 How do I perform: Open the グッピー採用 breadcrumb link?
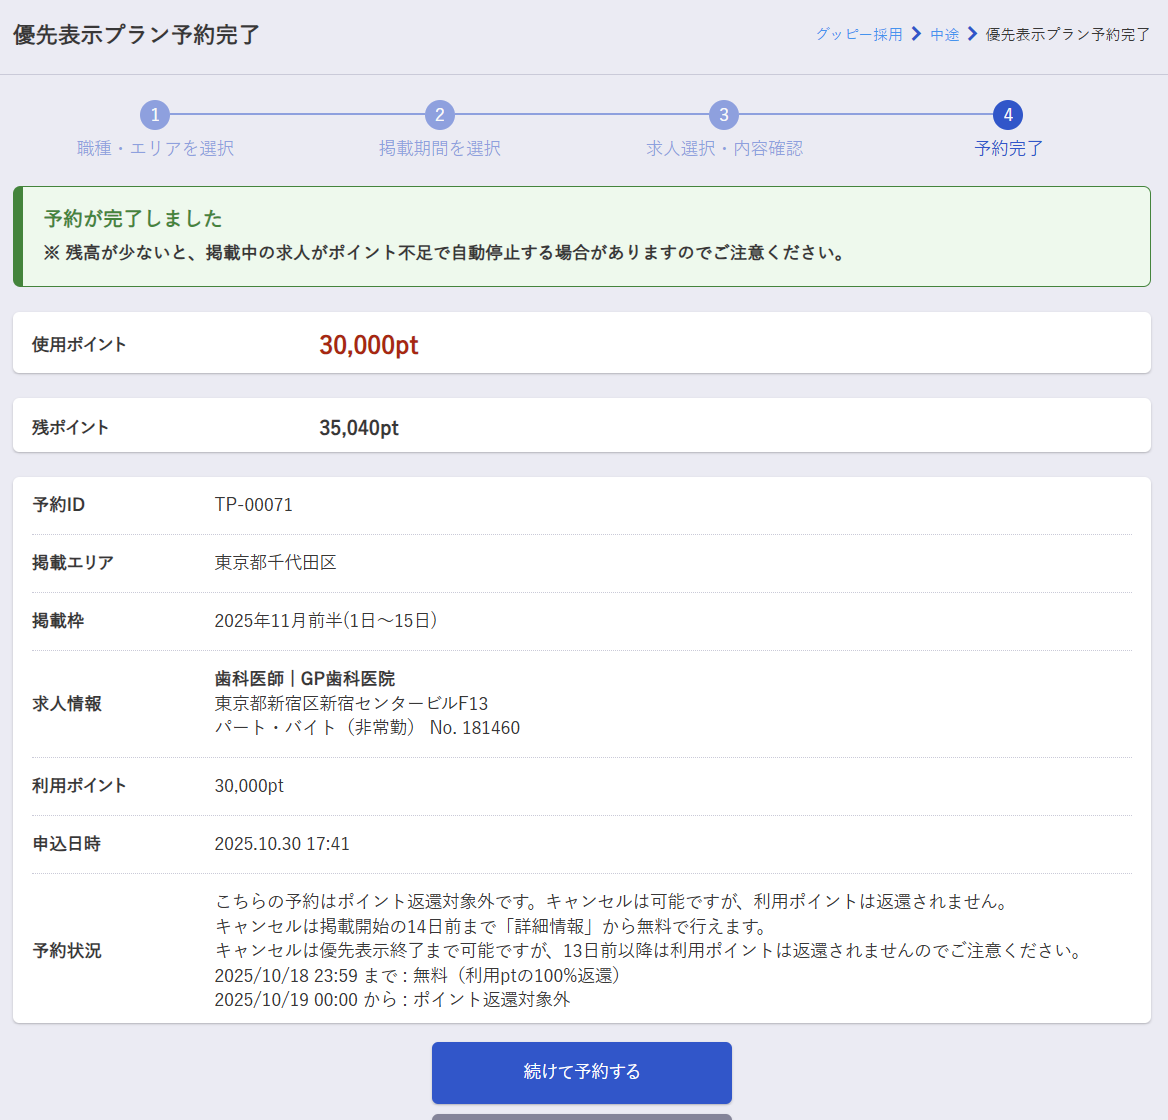(858, 34)
